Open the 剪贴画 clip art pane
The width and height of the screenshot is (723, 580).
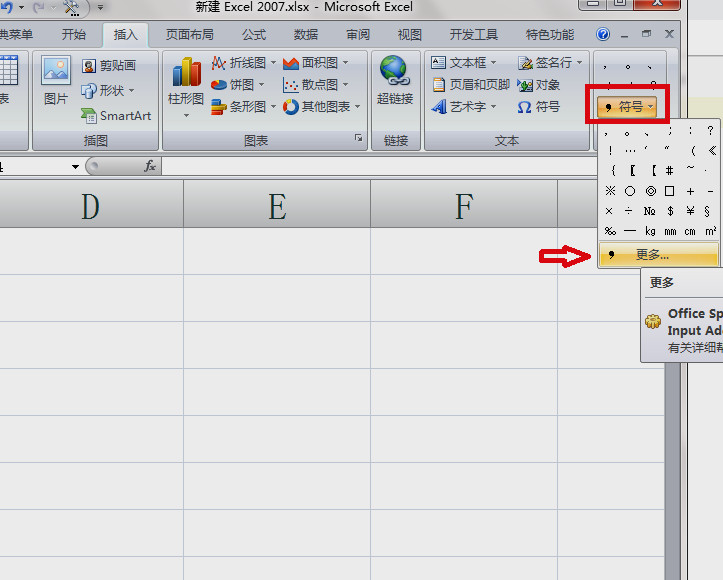click(x=108, y=65)
